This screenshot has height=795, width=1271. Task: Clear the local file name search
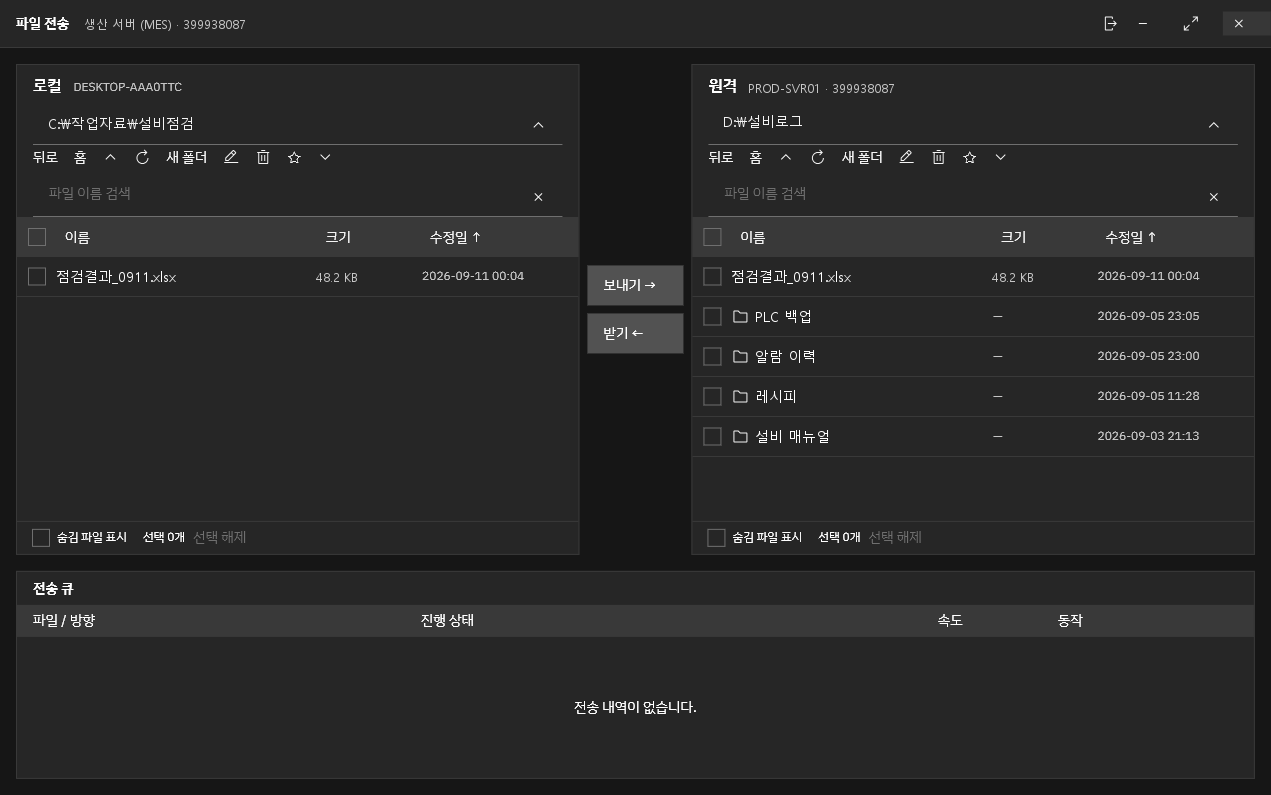coord(538,197)
